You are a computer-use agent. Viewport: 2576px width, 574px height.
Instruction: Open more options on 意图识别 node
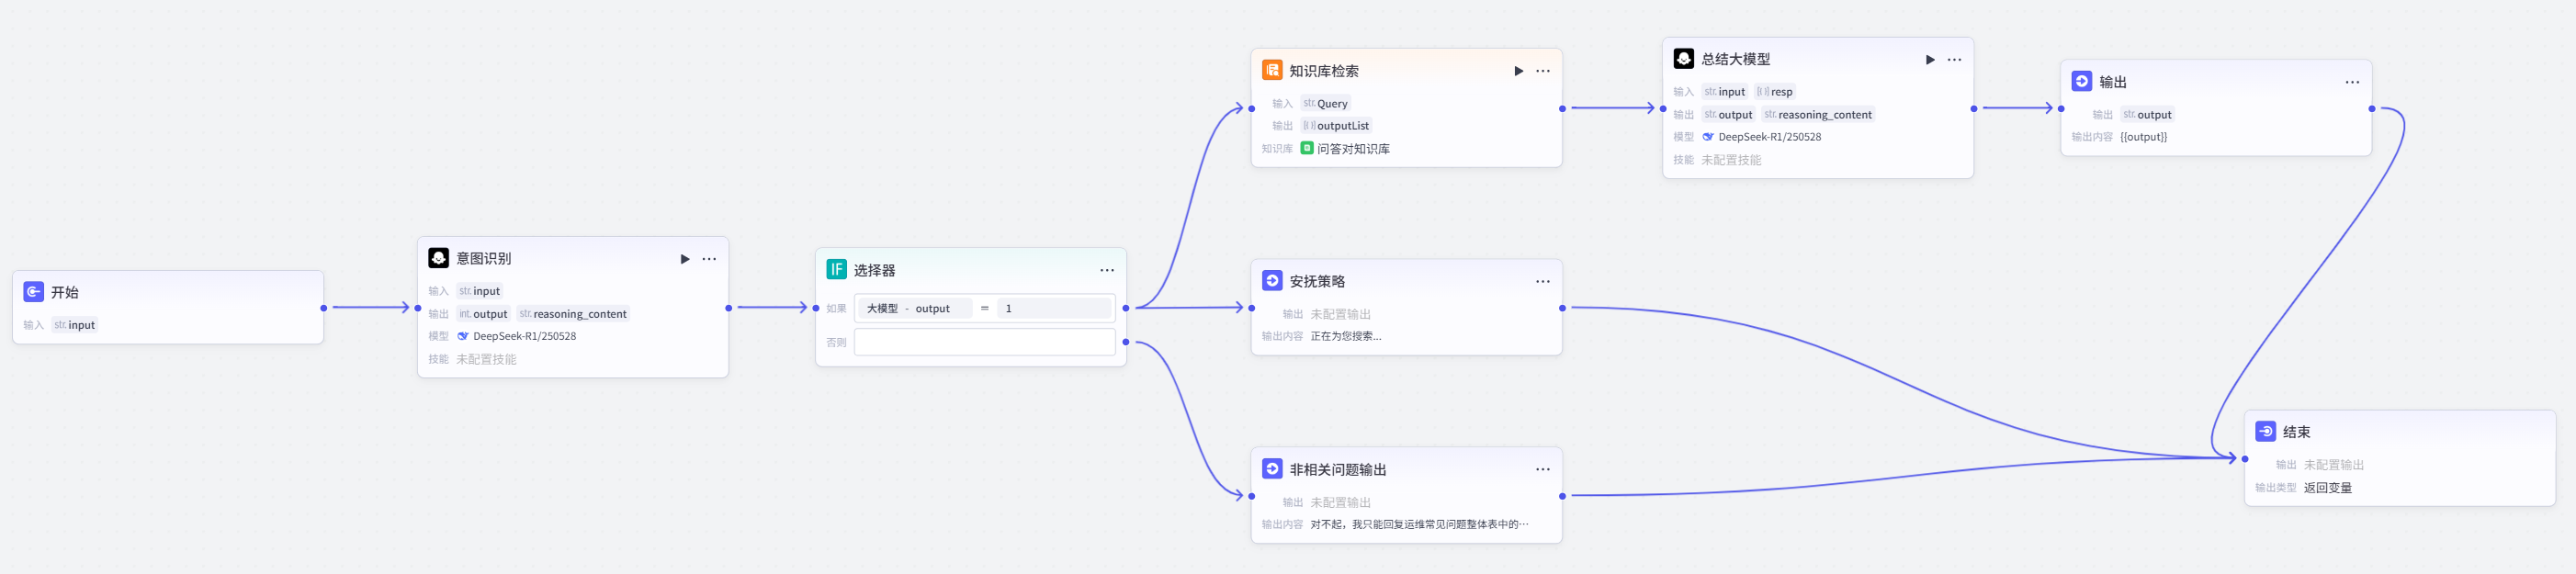tap(709, 259)
